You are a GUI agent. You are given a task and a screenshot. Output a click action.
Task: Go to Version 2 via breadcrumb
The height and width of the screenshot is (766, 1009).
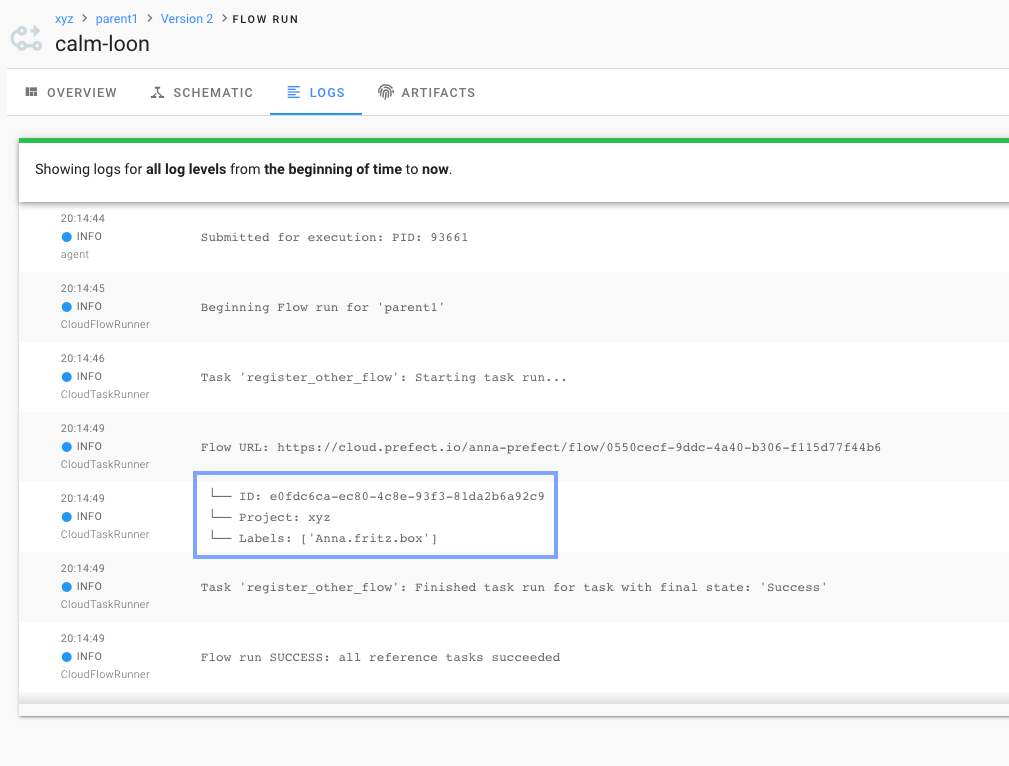point(186,18)
